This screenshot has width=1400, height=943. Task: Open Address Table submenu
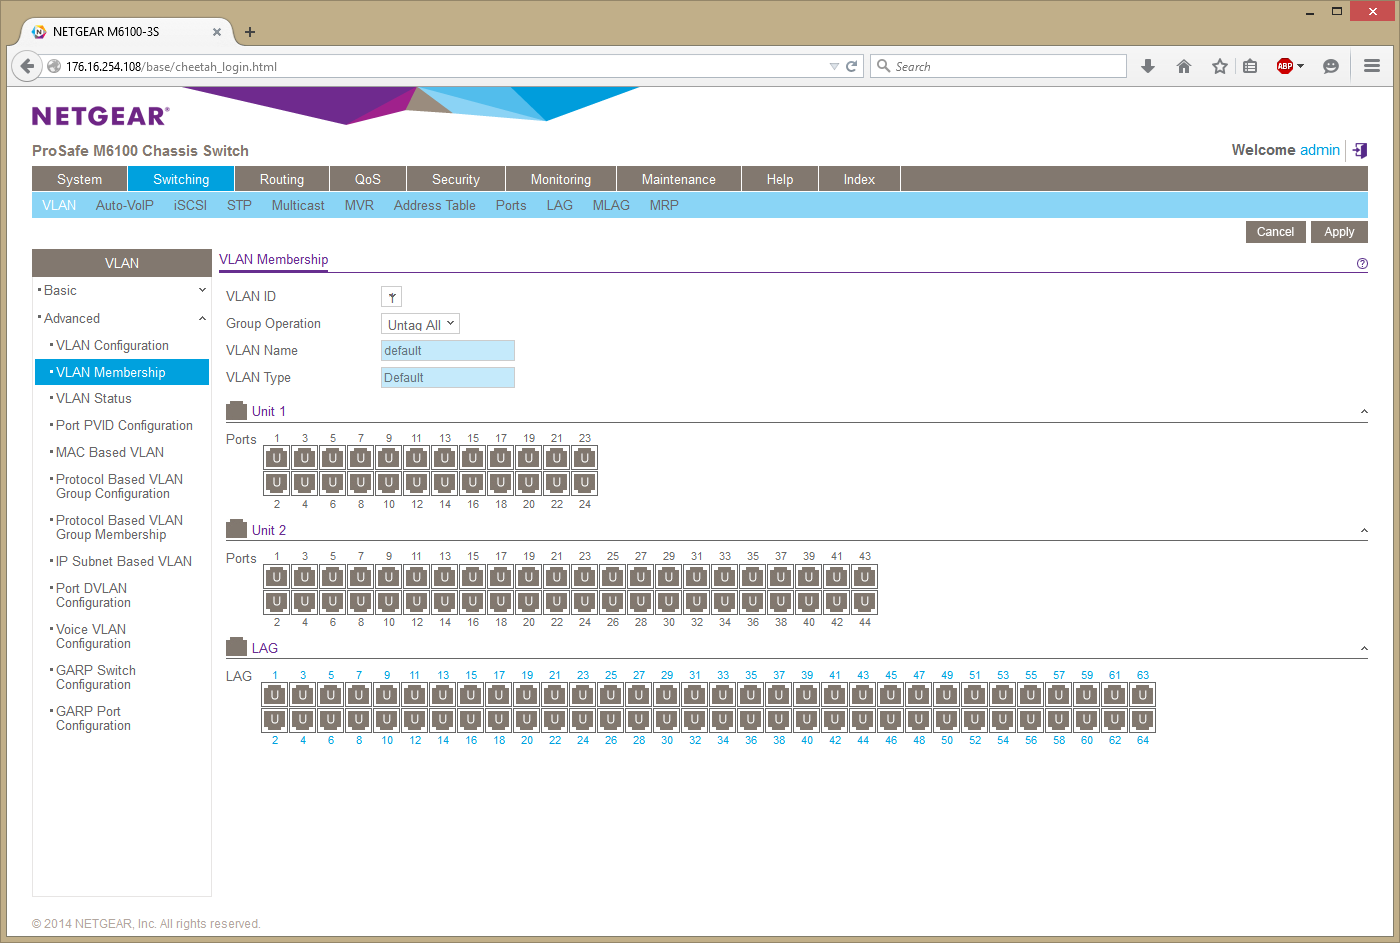pos(435,205)
